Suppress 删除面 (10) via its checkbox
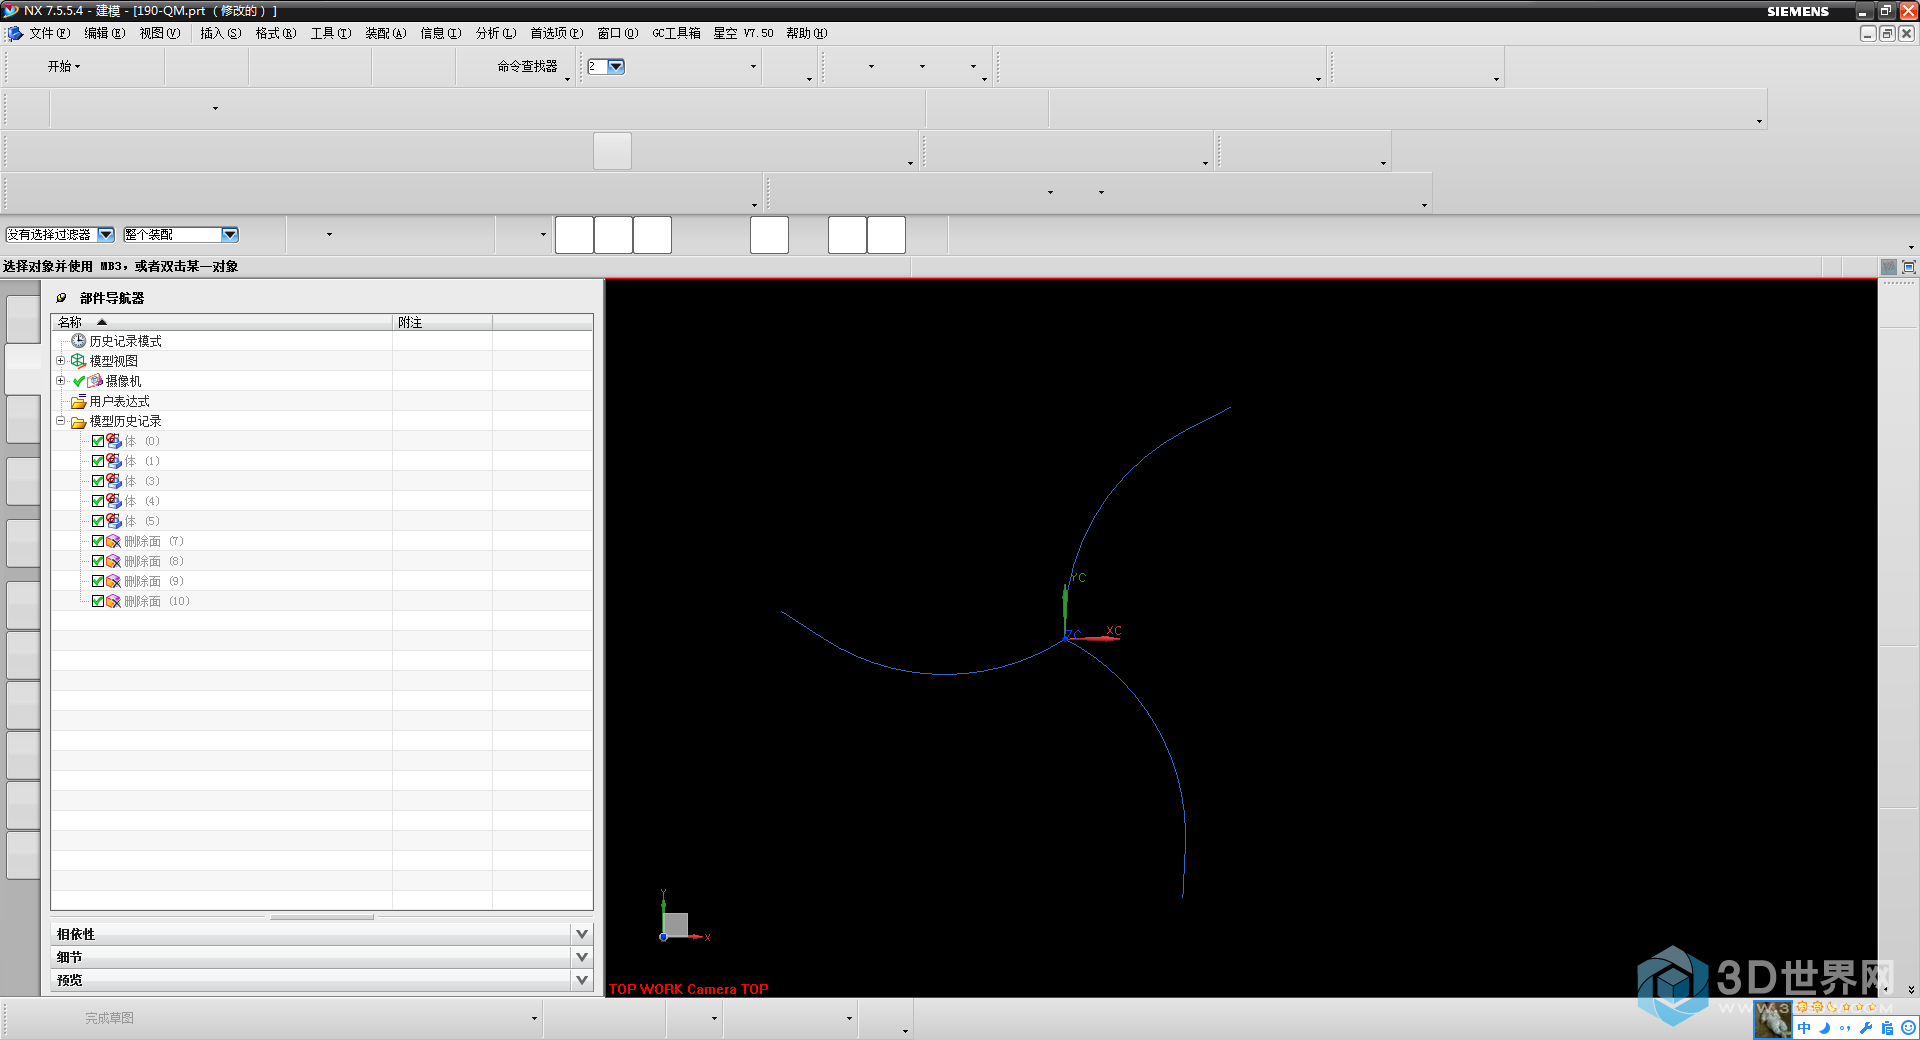 pyautogui.click(x=98, y=601)
